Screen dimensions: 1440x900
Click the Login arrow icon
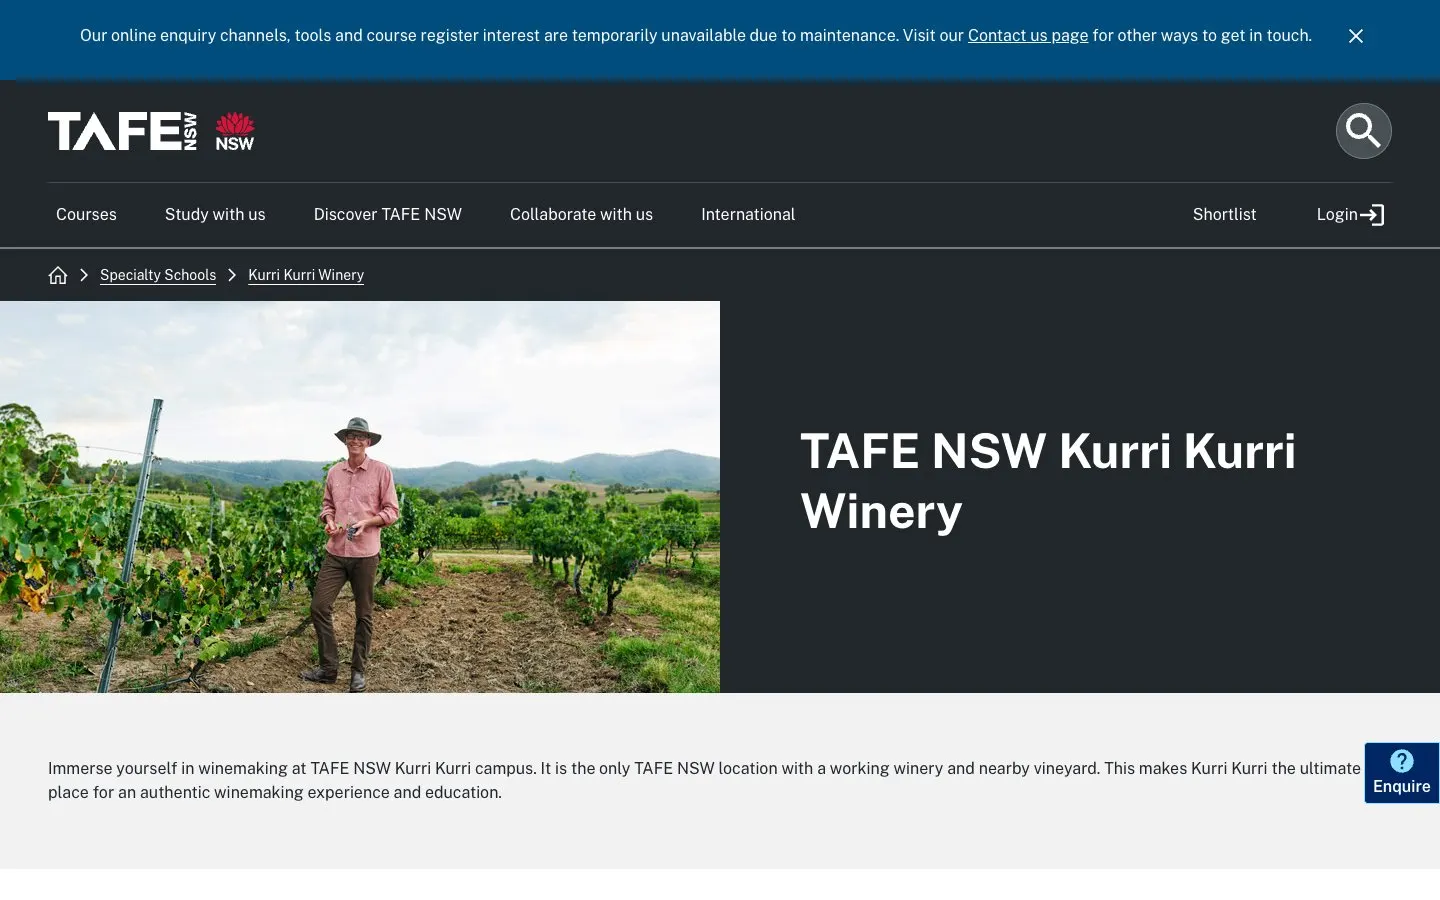(1373, 215)
